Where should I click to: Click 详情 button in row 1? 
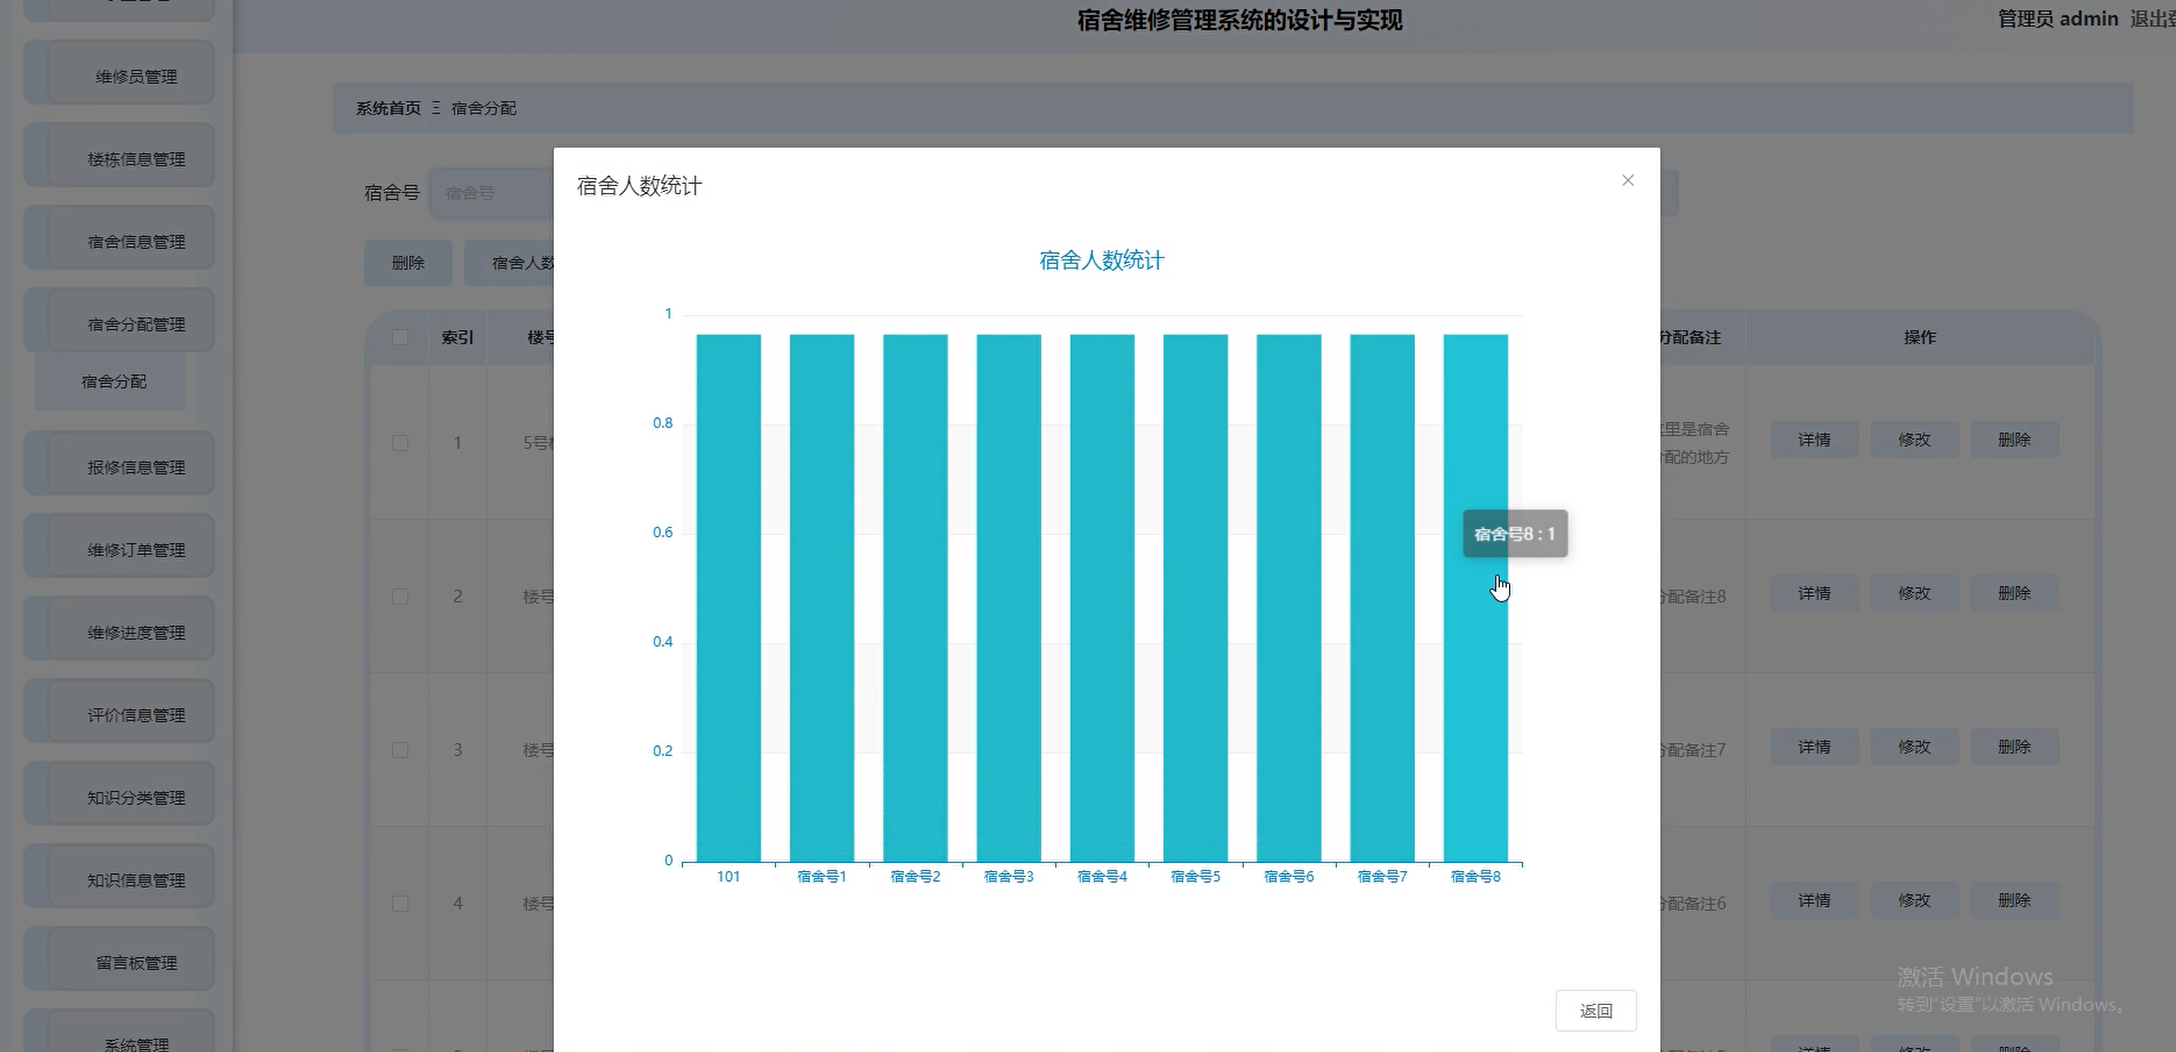[x=1814, y=440]
